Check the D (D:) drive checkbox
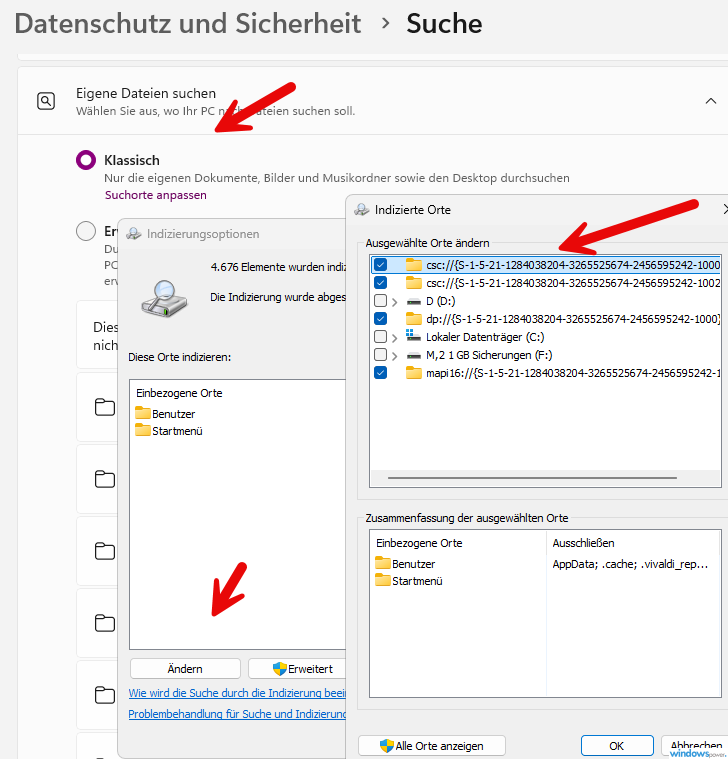The height and width of the screenshot is (759, 728). pyautogui.click(x=380, y=301)
